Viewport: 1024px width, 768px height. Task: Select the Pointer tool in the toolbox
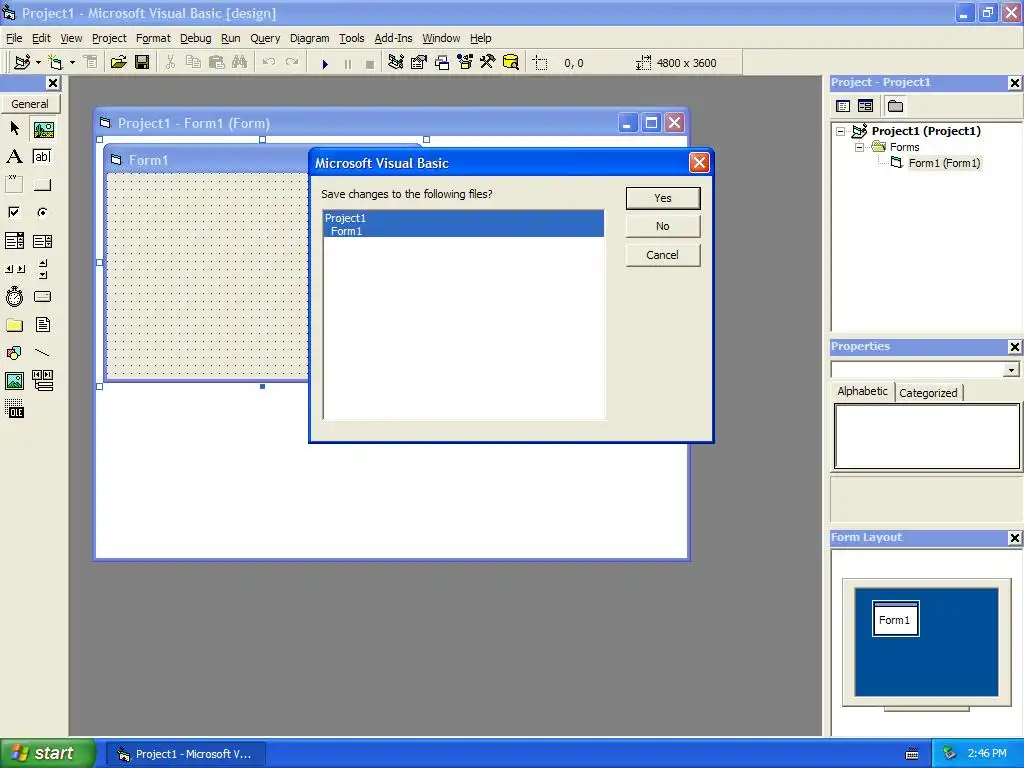tap(14, 129)
